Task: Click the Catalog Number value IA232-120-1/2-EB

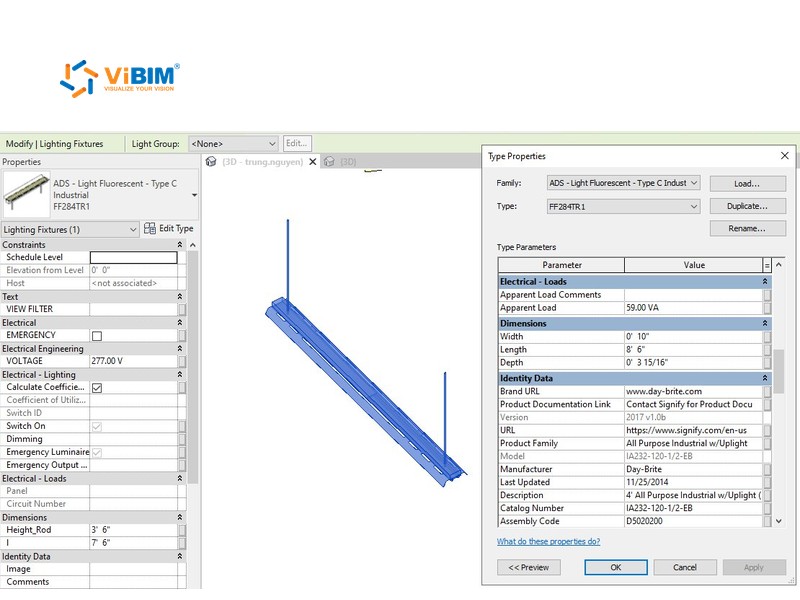Action: click(693, 508)
